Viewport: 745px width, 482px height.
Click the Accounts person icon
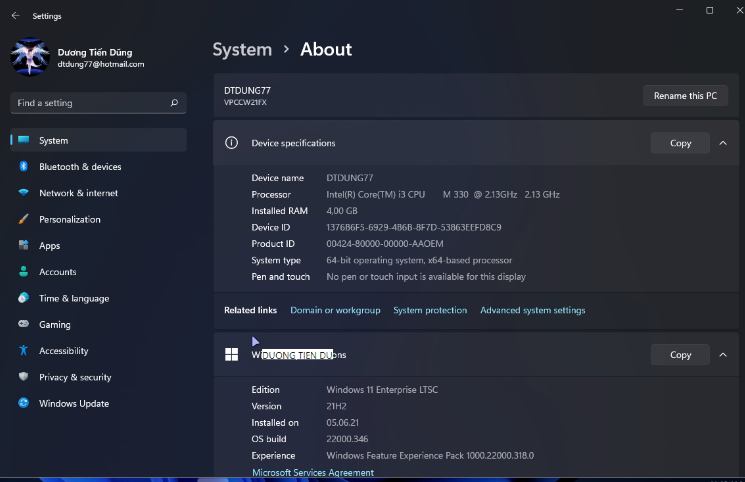point(23,271)
